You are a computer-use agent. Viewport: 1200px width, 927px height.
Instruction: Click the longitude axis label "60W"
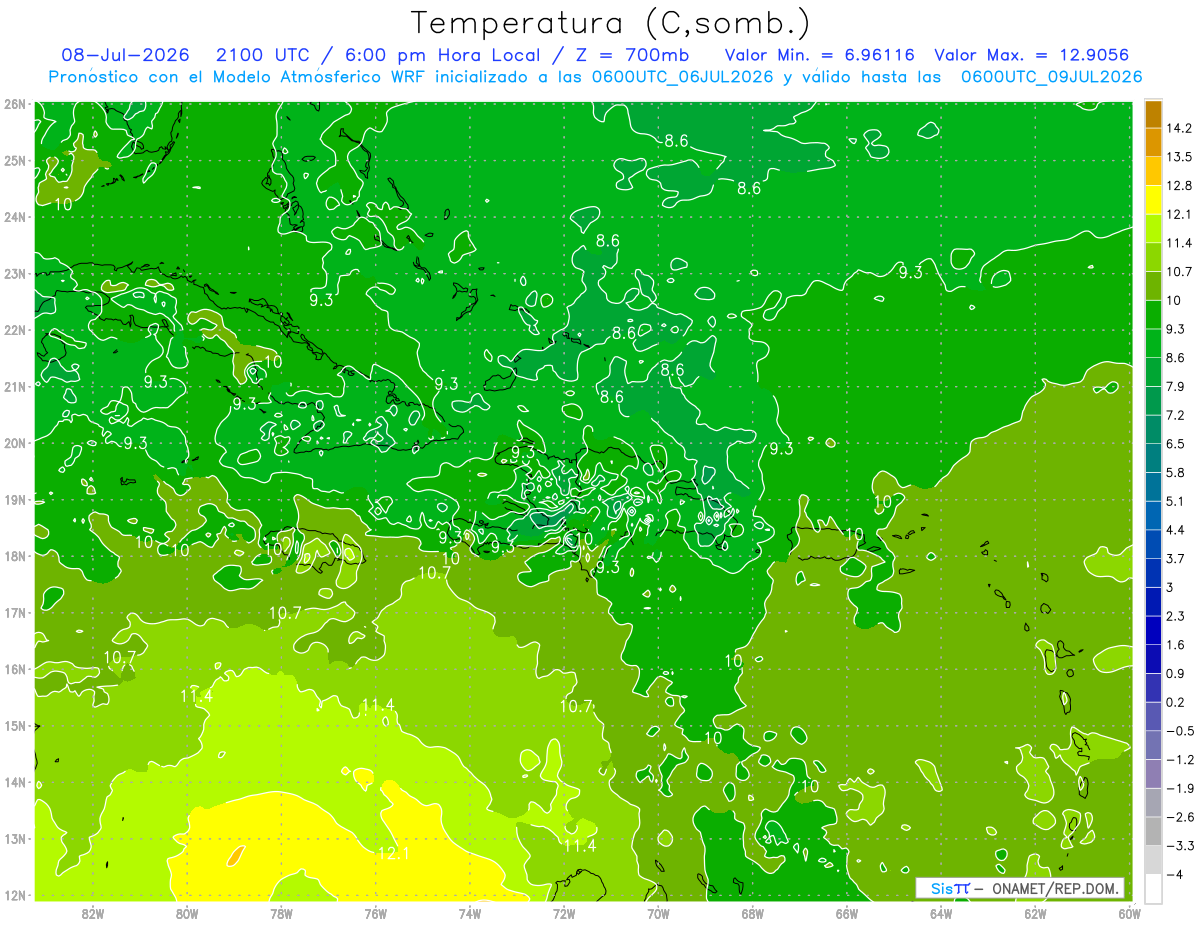(x=1129, y=912)
